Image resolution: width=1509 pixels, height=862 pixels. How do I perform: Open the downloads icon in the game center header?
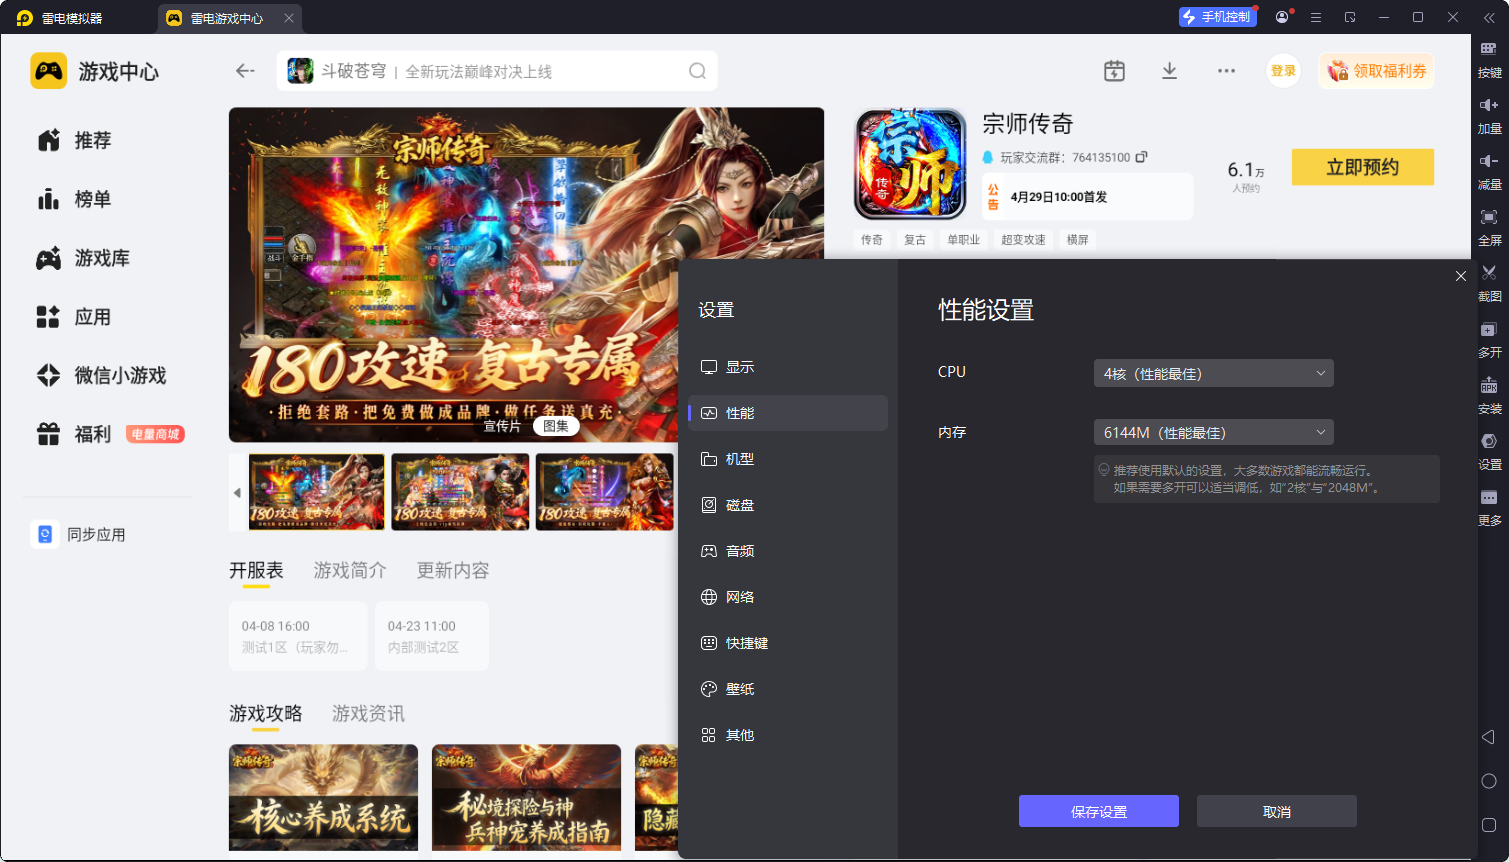[1169, 71]
